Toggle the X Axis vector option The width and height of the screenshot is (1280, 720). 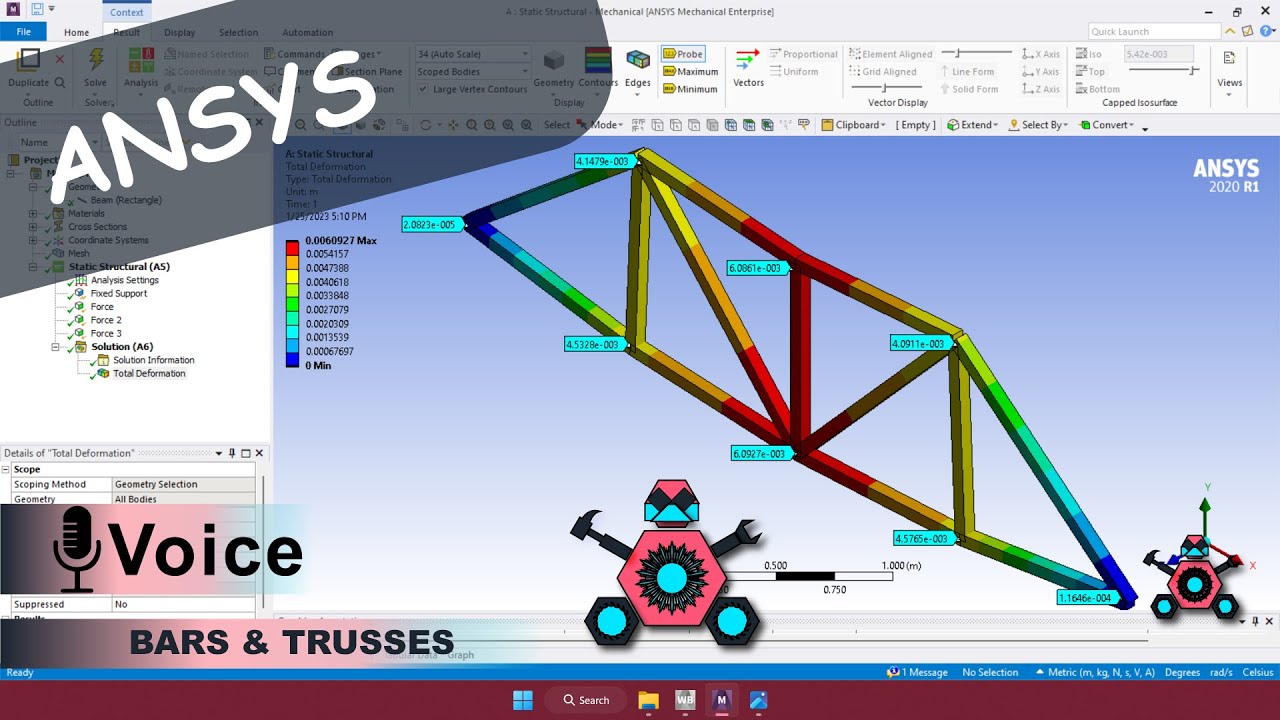1040,54
